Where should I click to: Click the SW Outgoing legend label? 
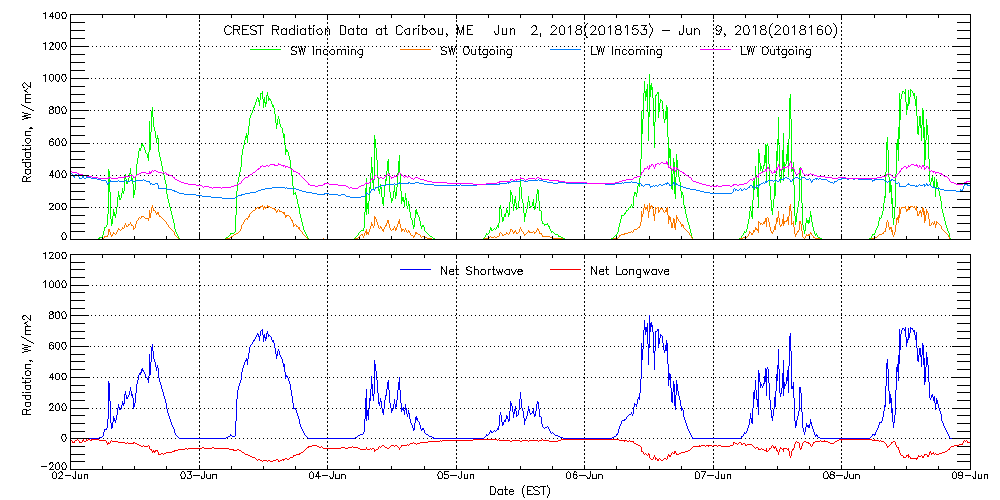[x=477, y=51]
